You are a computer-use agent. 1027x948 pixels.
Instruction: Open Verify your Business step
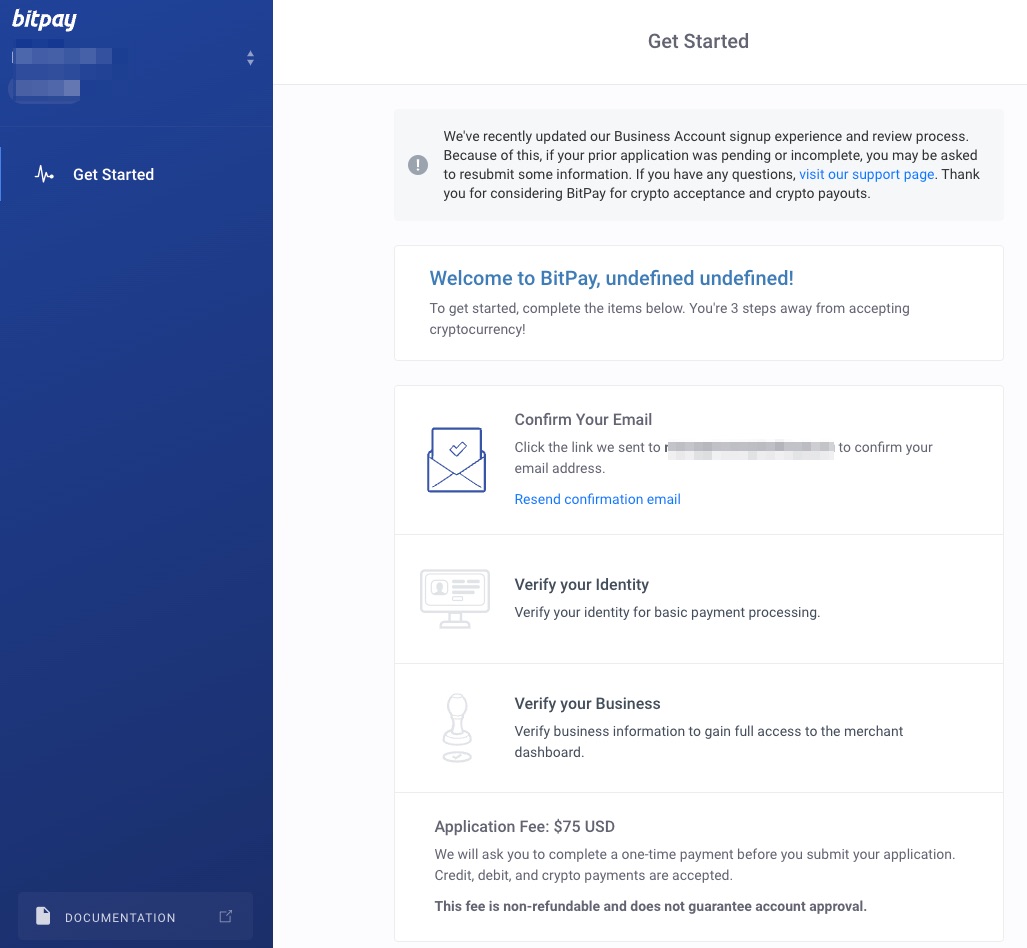pos(699,728)
